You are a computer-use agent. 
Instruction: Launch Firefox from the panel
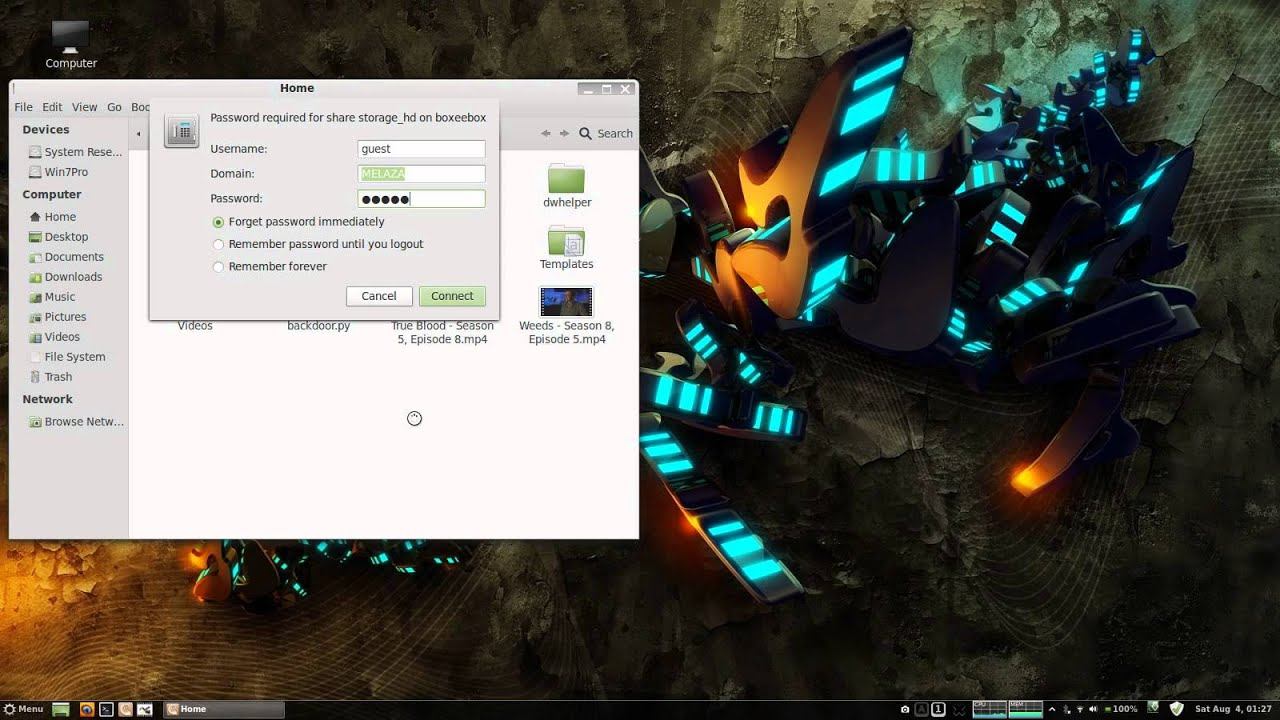click(87, 710)
